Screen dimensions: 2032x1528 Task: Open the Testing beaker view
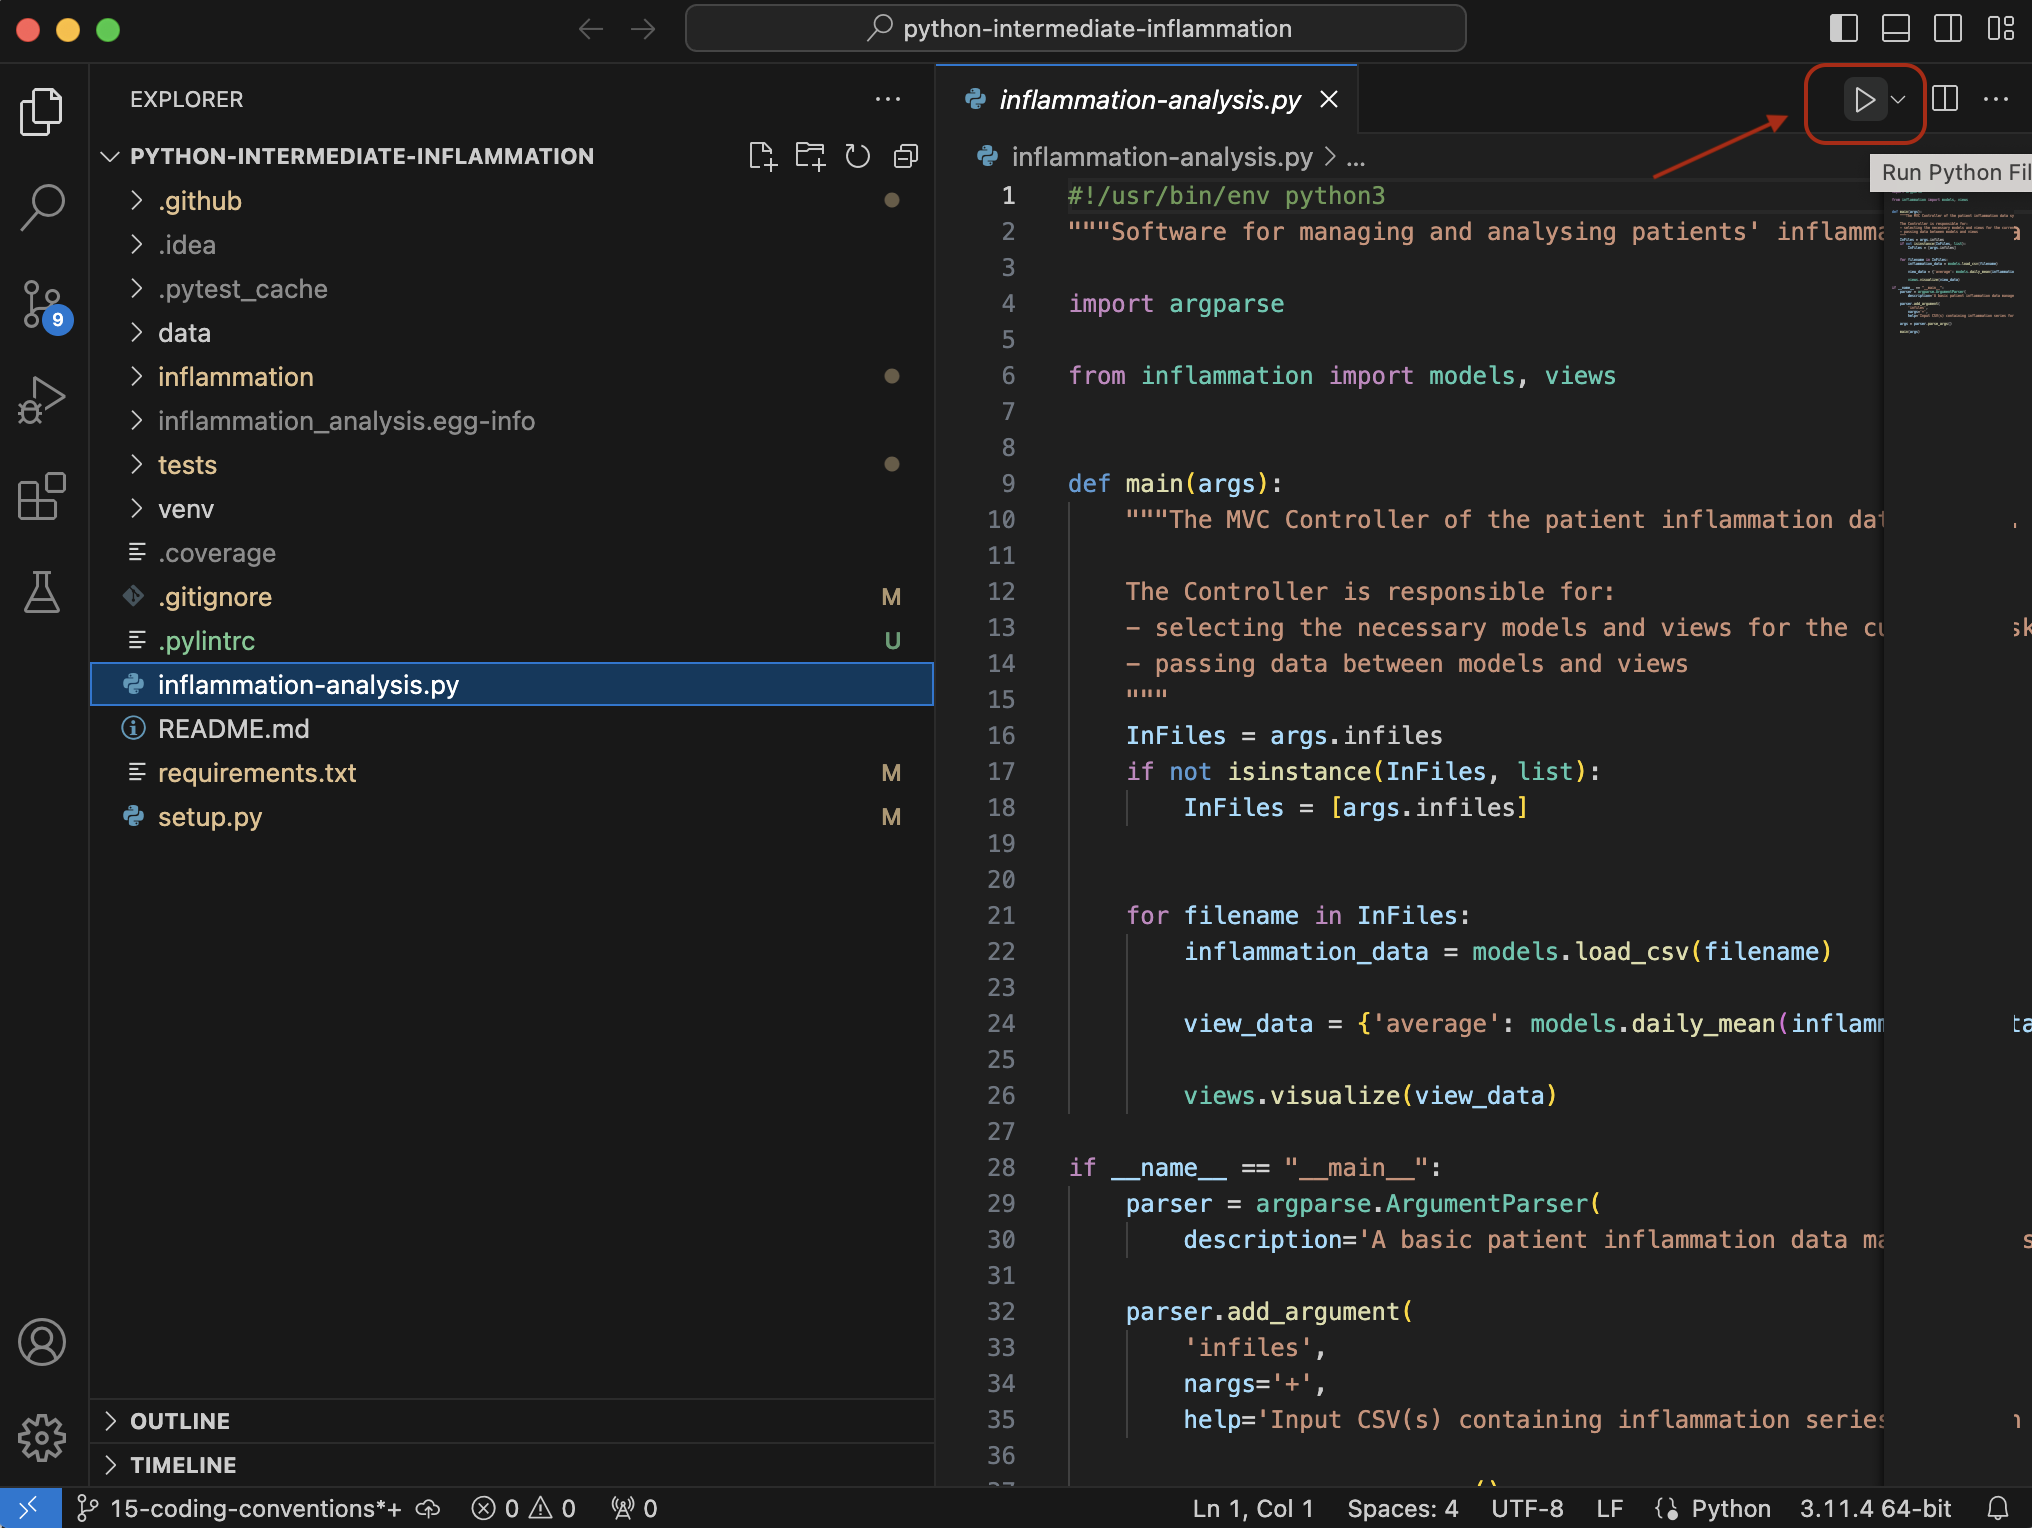tap(42, 593)
